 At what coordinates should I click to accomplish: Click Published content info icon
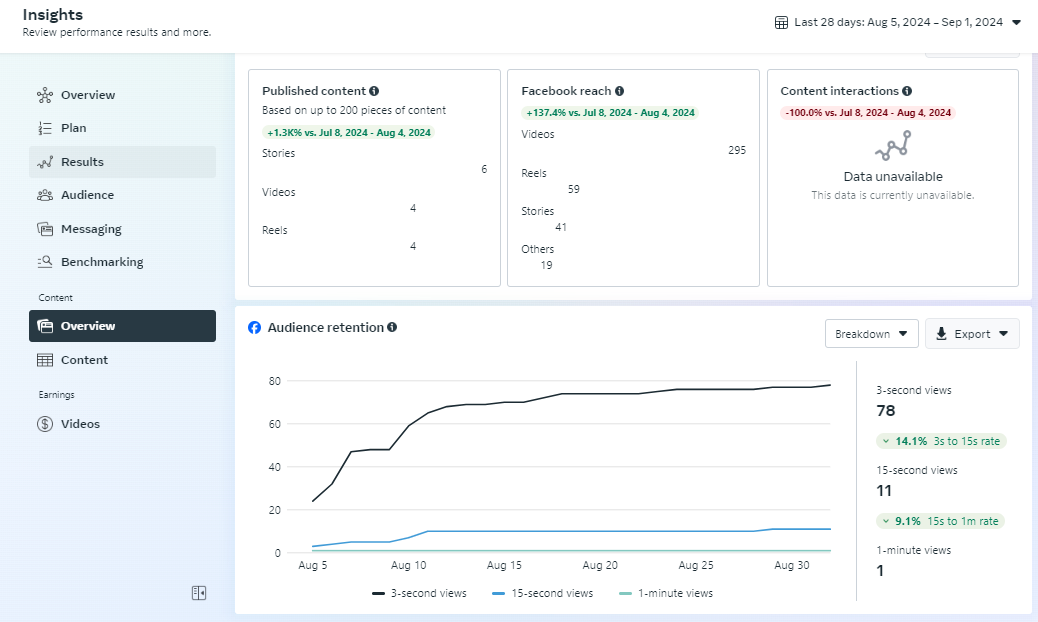(x=374, y=91)
